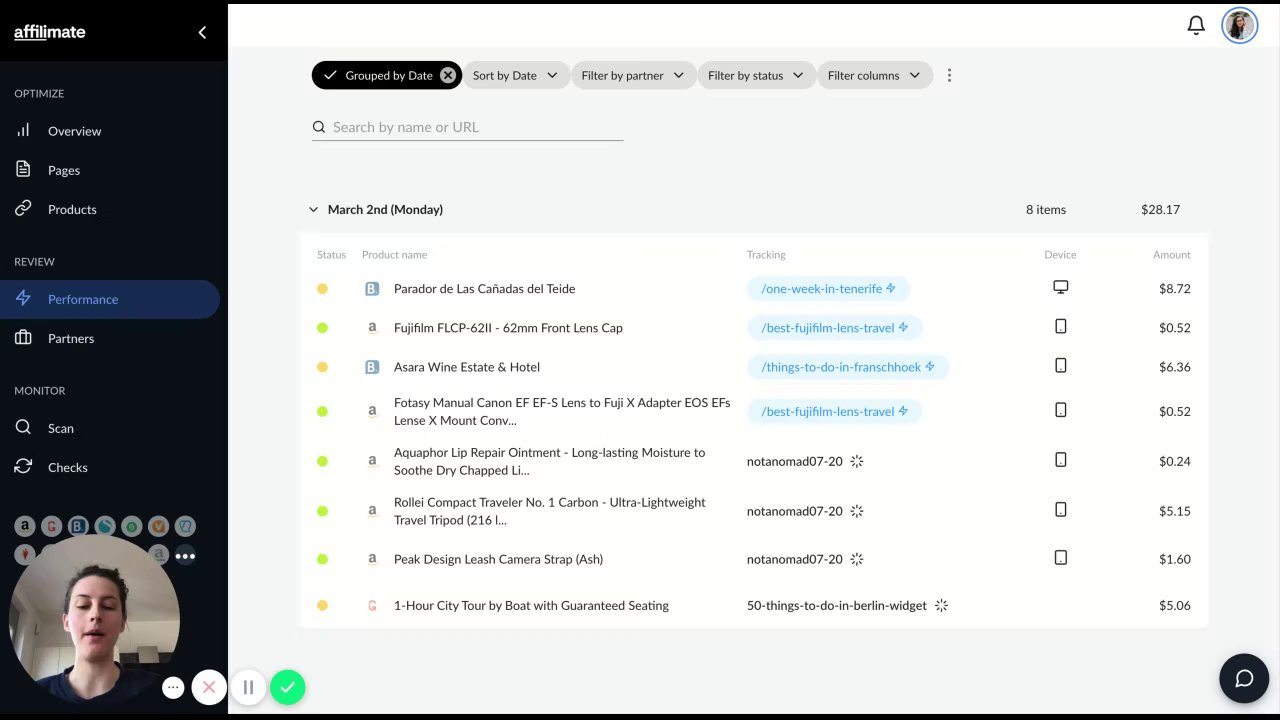Click /best-fujifilm-lens-travel link in Fotasy row
1280x720 pixels.
tap(834, 411)
